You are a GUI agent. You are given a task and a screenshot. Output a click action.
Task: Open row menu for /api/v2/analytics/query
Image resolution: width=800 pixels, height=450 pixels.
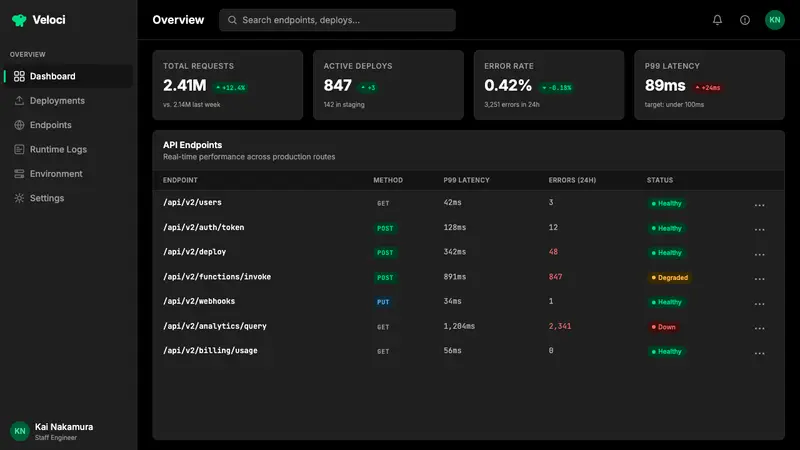759,328
